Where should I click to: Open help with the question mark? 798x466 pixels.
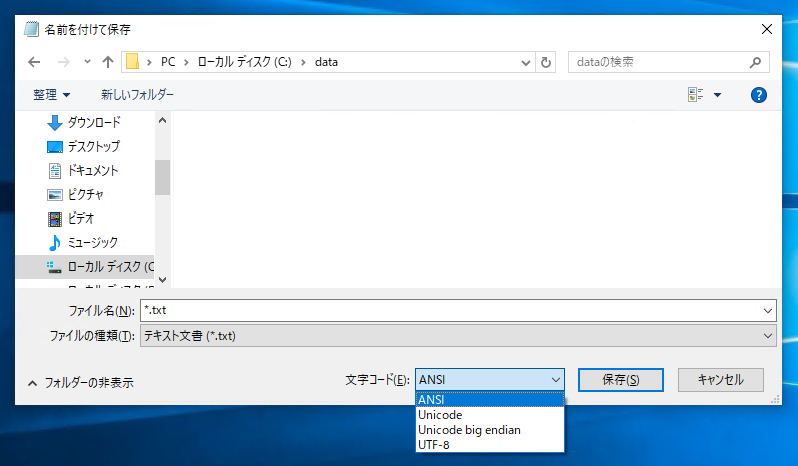758,95
